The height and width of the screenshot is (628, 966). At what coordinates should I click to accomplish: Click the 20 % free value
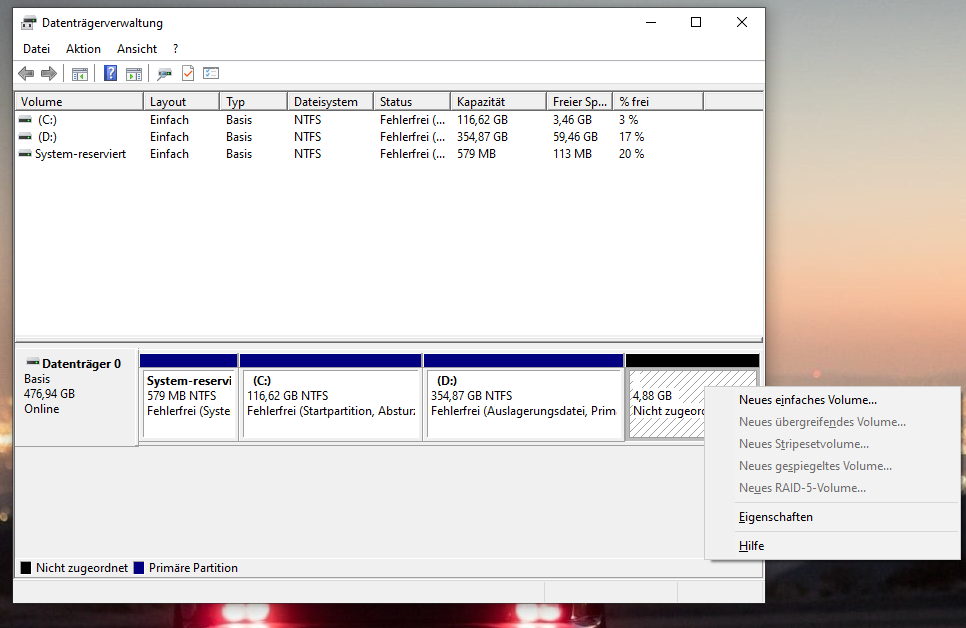pos(631,154)
